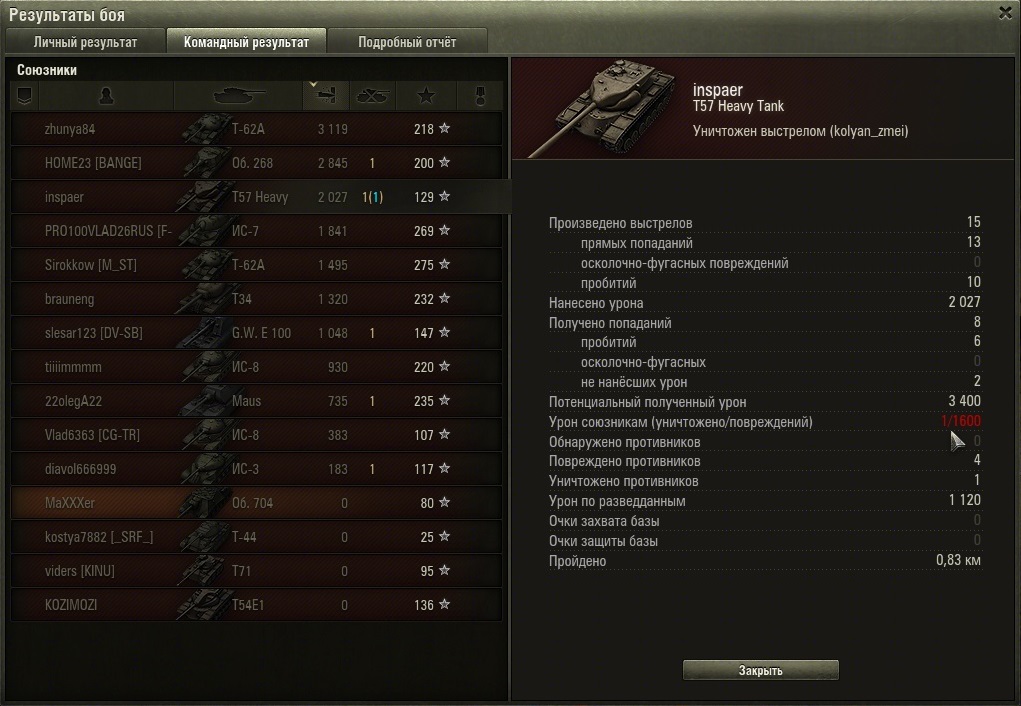Click T57 Heavy Tank image thumbnail

tap(601, 109)
